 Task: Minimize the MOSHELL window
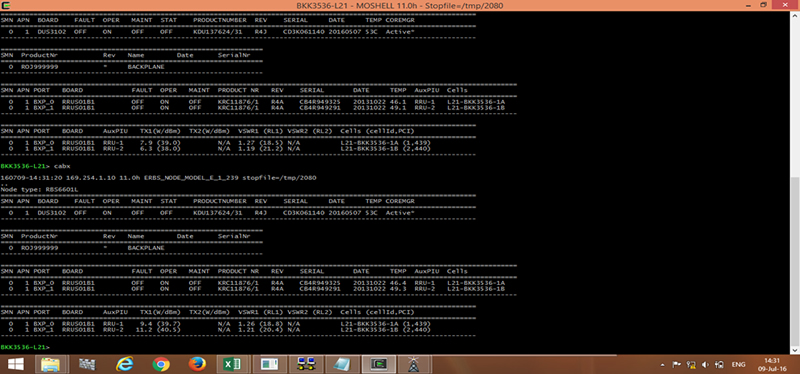(749, 5)
